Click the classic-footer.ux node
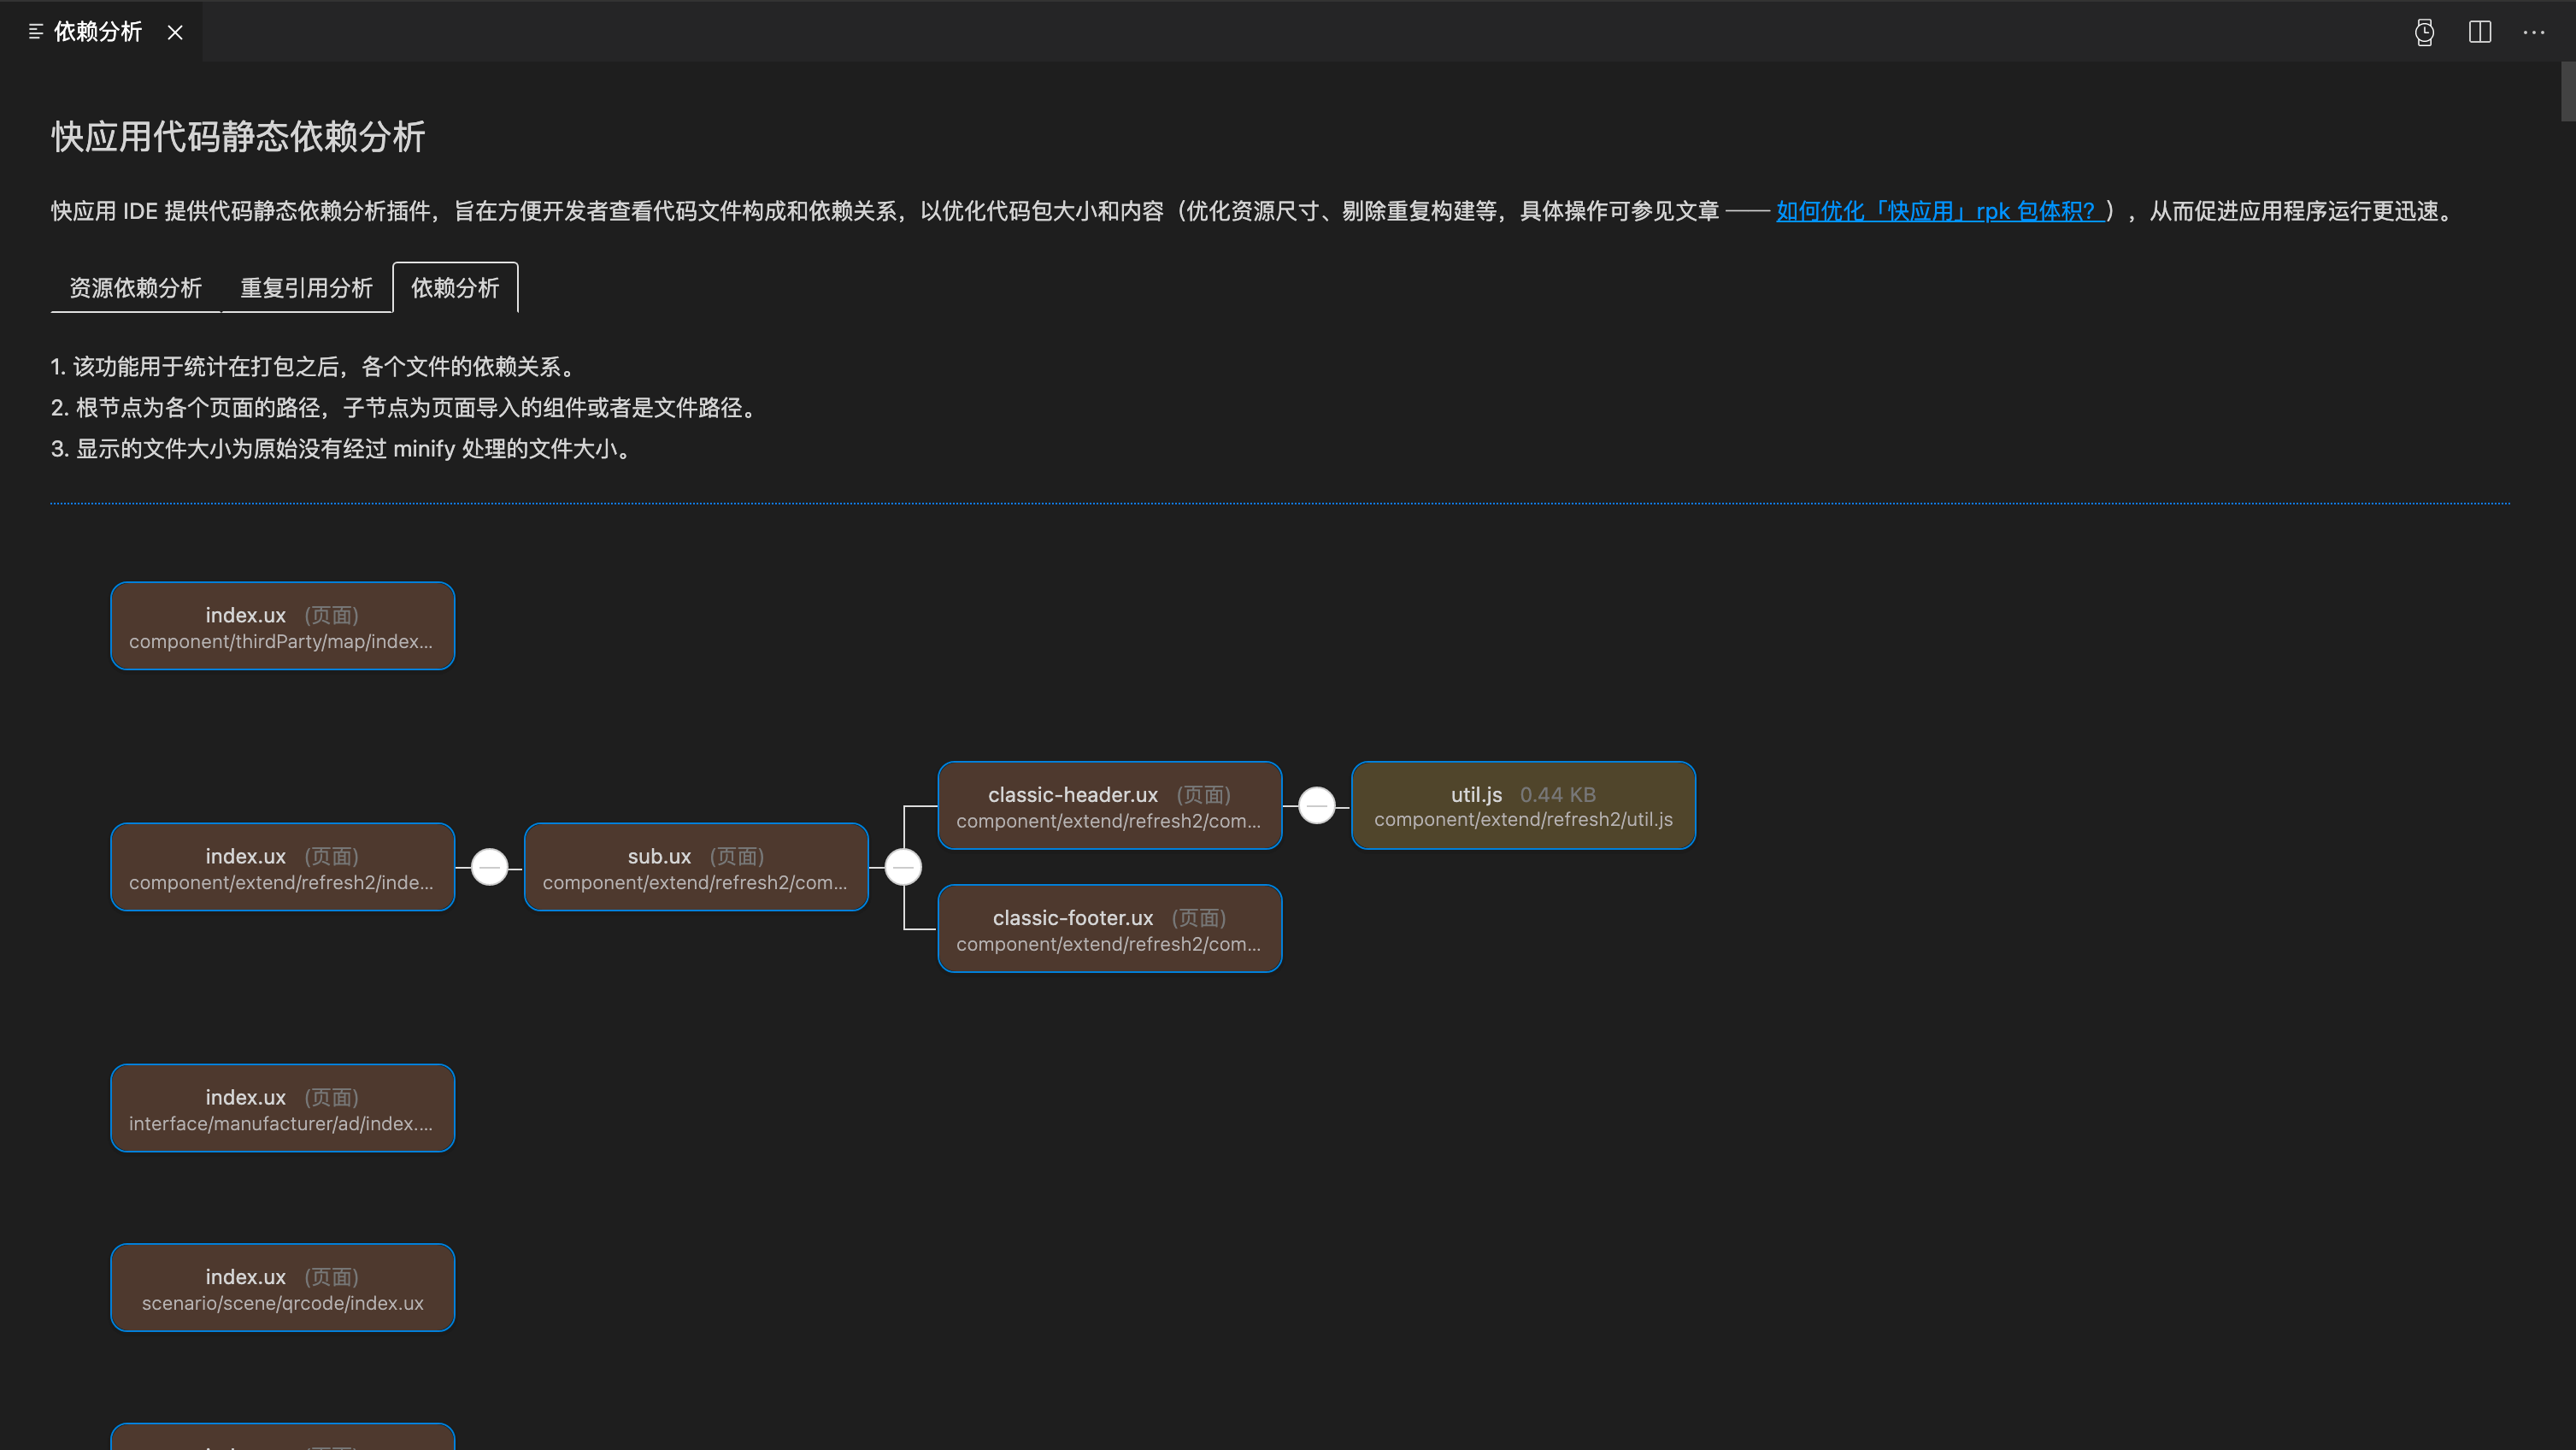Image resolution: width=2576 pixels, height=1450 pixels. coord(1109,929)
